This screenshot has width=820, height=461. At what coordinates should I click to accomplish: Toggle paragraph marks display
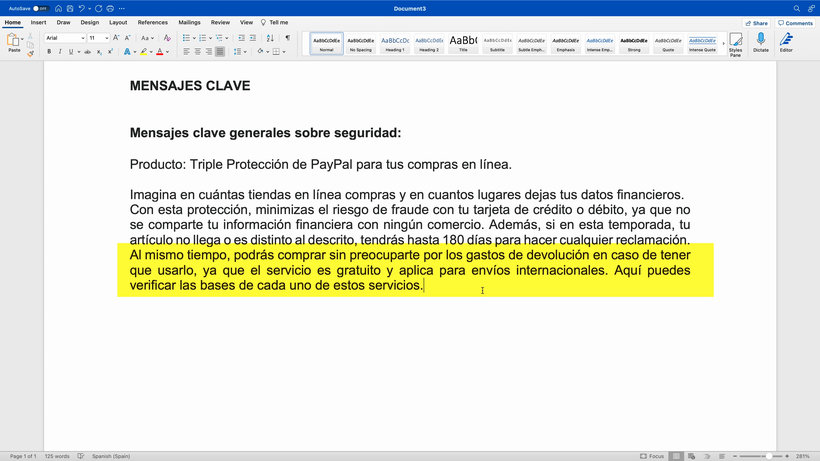pyautogui.click(x=288, y=38)
